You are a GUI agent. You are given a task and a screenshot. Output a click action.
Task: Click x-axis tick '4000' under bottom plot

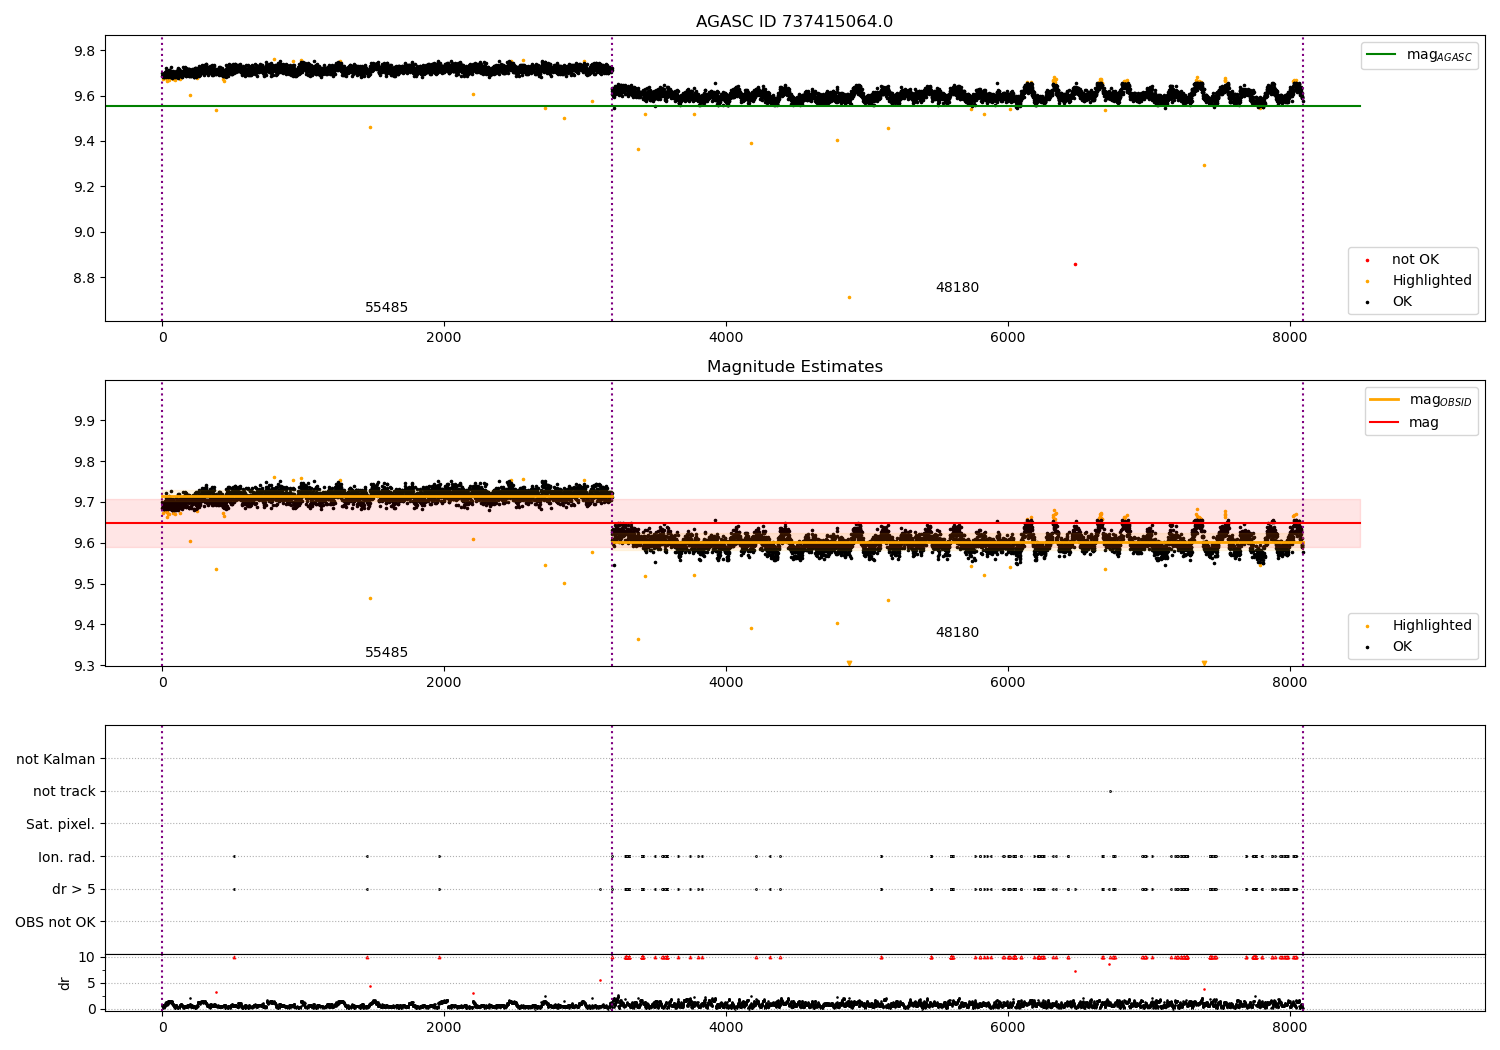[x=726, y=1027]
